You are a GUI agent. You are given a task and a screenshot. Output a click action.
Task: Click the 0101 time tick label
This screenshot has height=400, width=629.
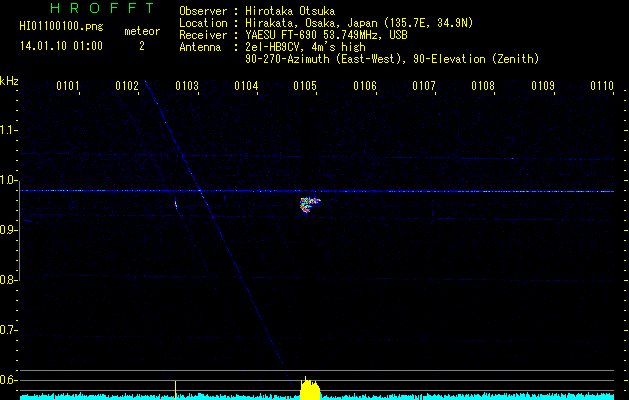click(x=67, y=86)
